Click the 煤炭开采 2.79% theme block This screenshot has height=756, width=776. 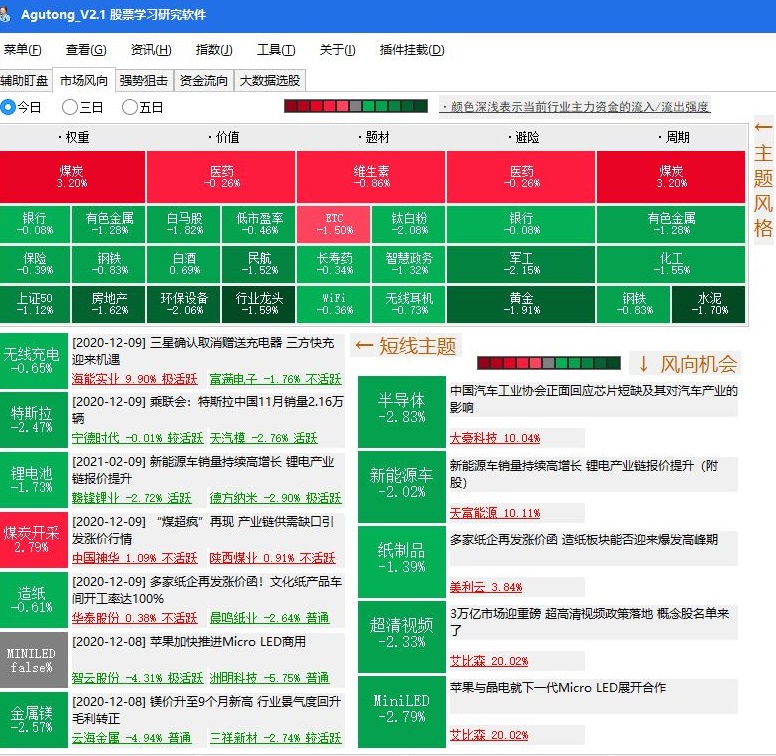coord(32,539)
